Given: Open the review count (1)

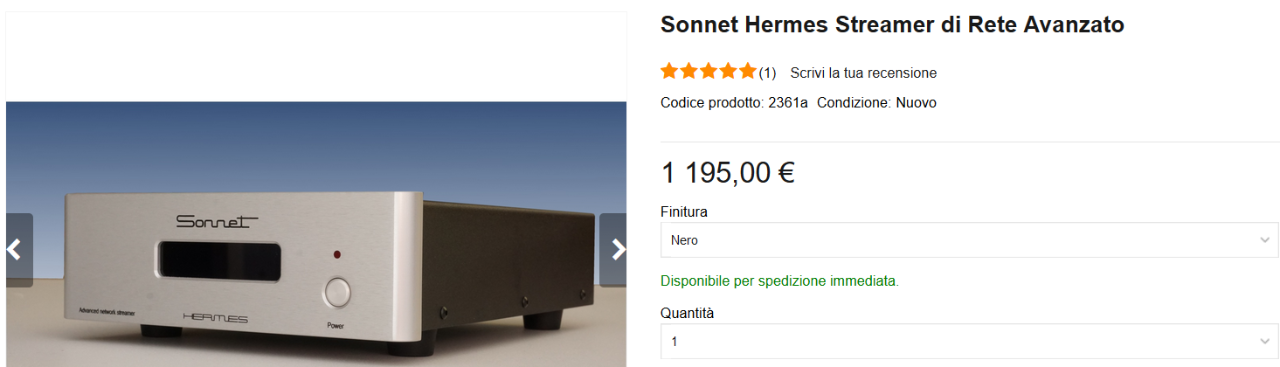Looking at the screenshot, I should [767, 73].
